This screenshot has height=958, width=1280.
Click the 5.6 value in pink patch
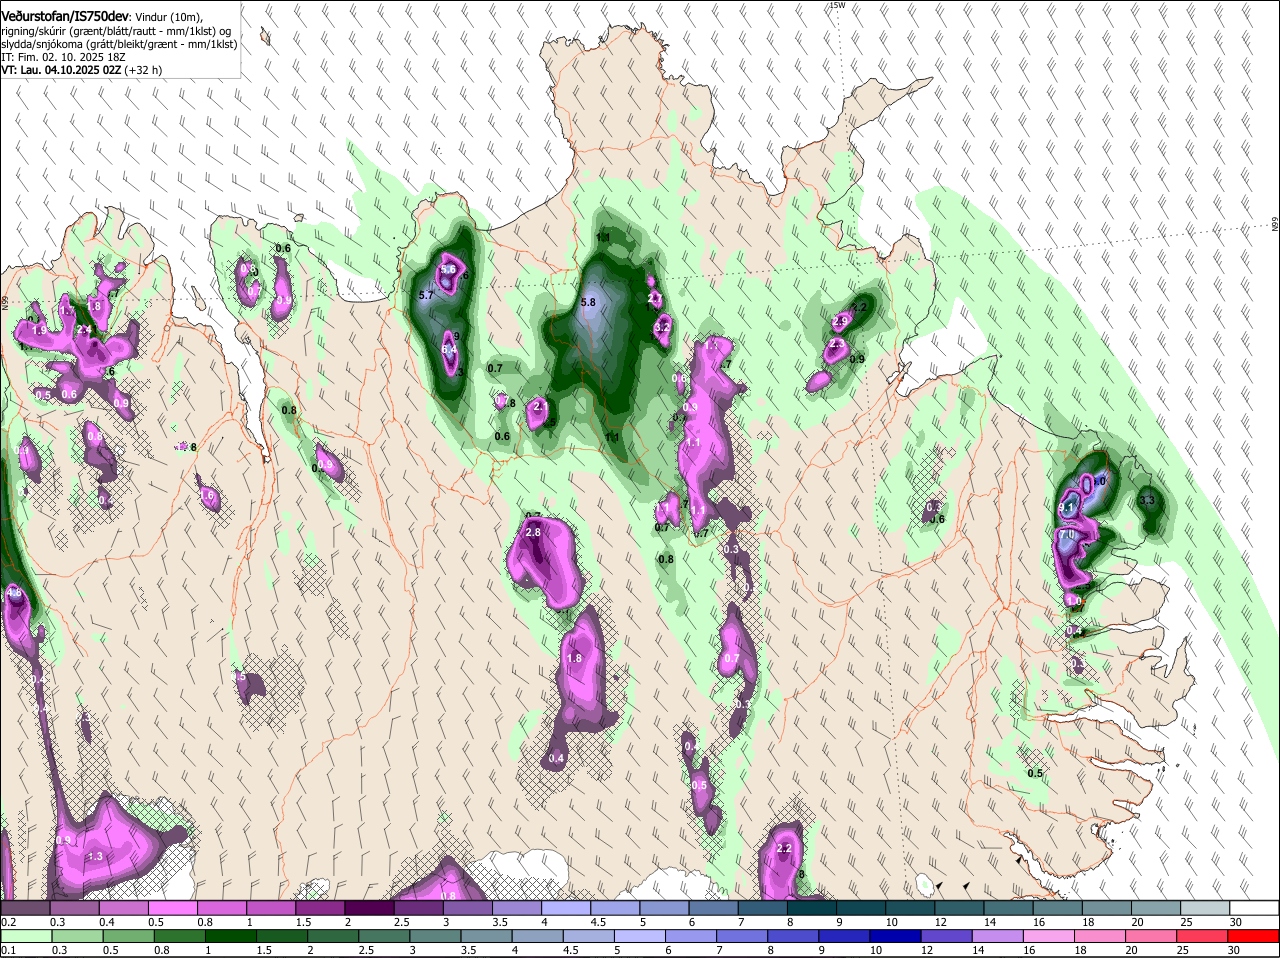pos(448,270)
